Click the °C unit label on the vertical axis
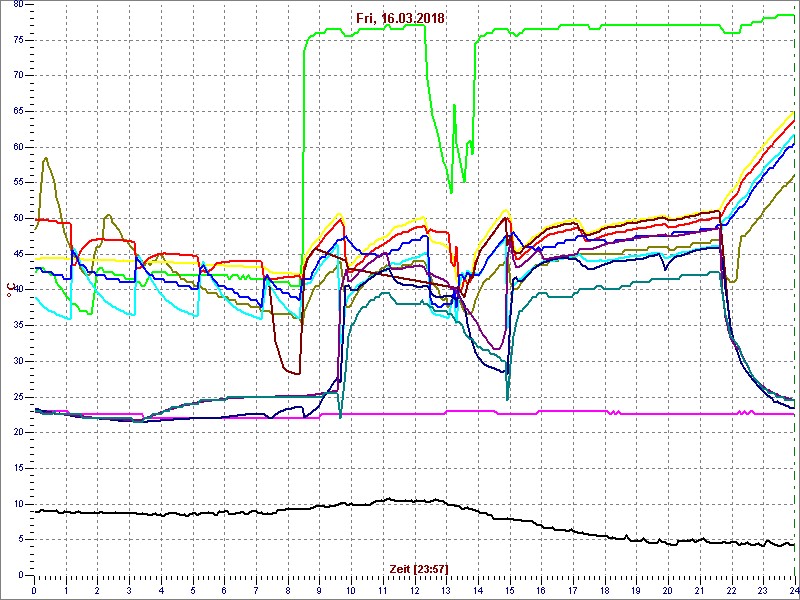 [x=9, y=289]
